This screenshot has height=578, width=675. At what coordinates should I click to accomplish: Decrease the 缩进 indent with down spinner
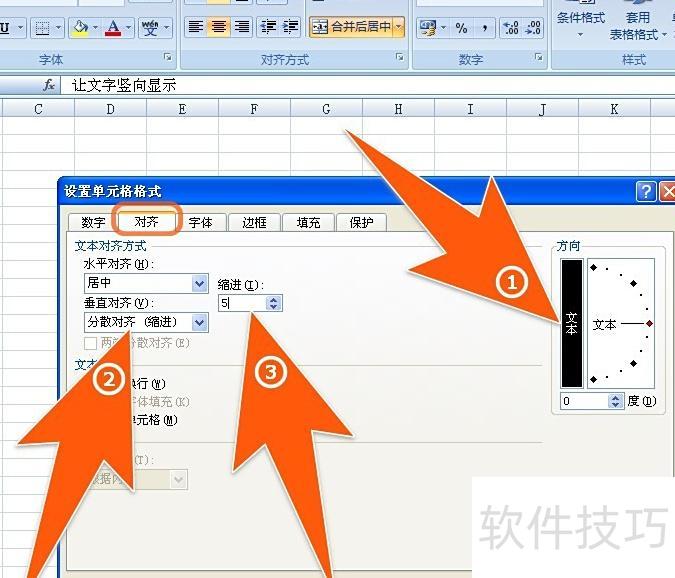(x=274, y=307)
